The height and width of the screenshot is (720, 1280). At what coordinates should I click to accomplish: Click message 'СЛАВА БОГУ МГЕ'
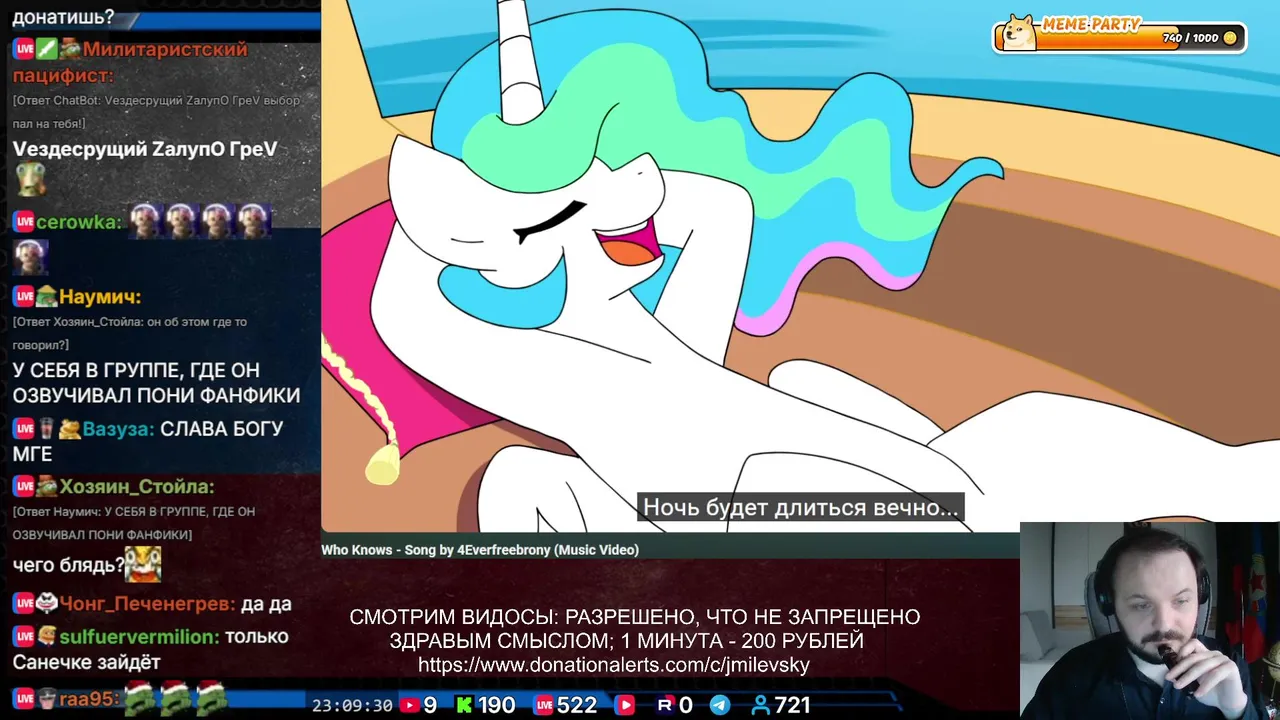click(148, 441)
